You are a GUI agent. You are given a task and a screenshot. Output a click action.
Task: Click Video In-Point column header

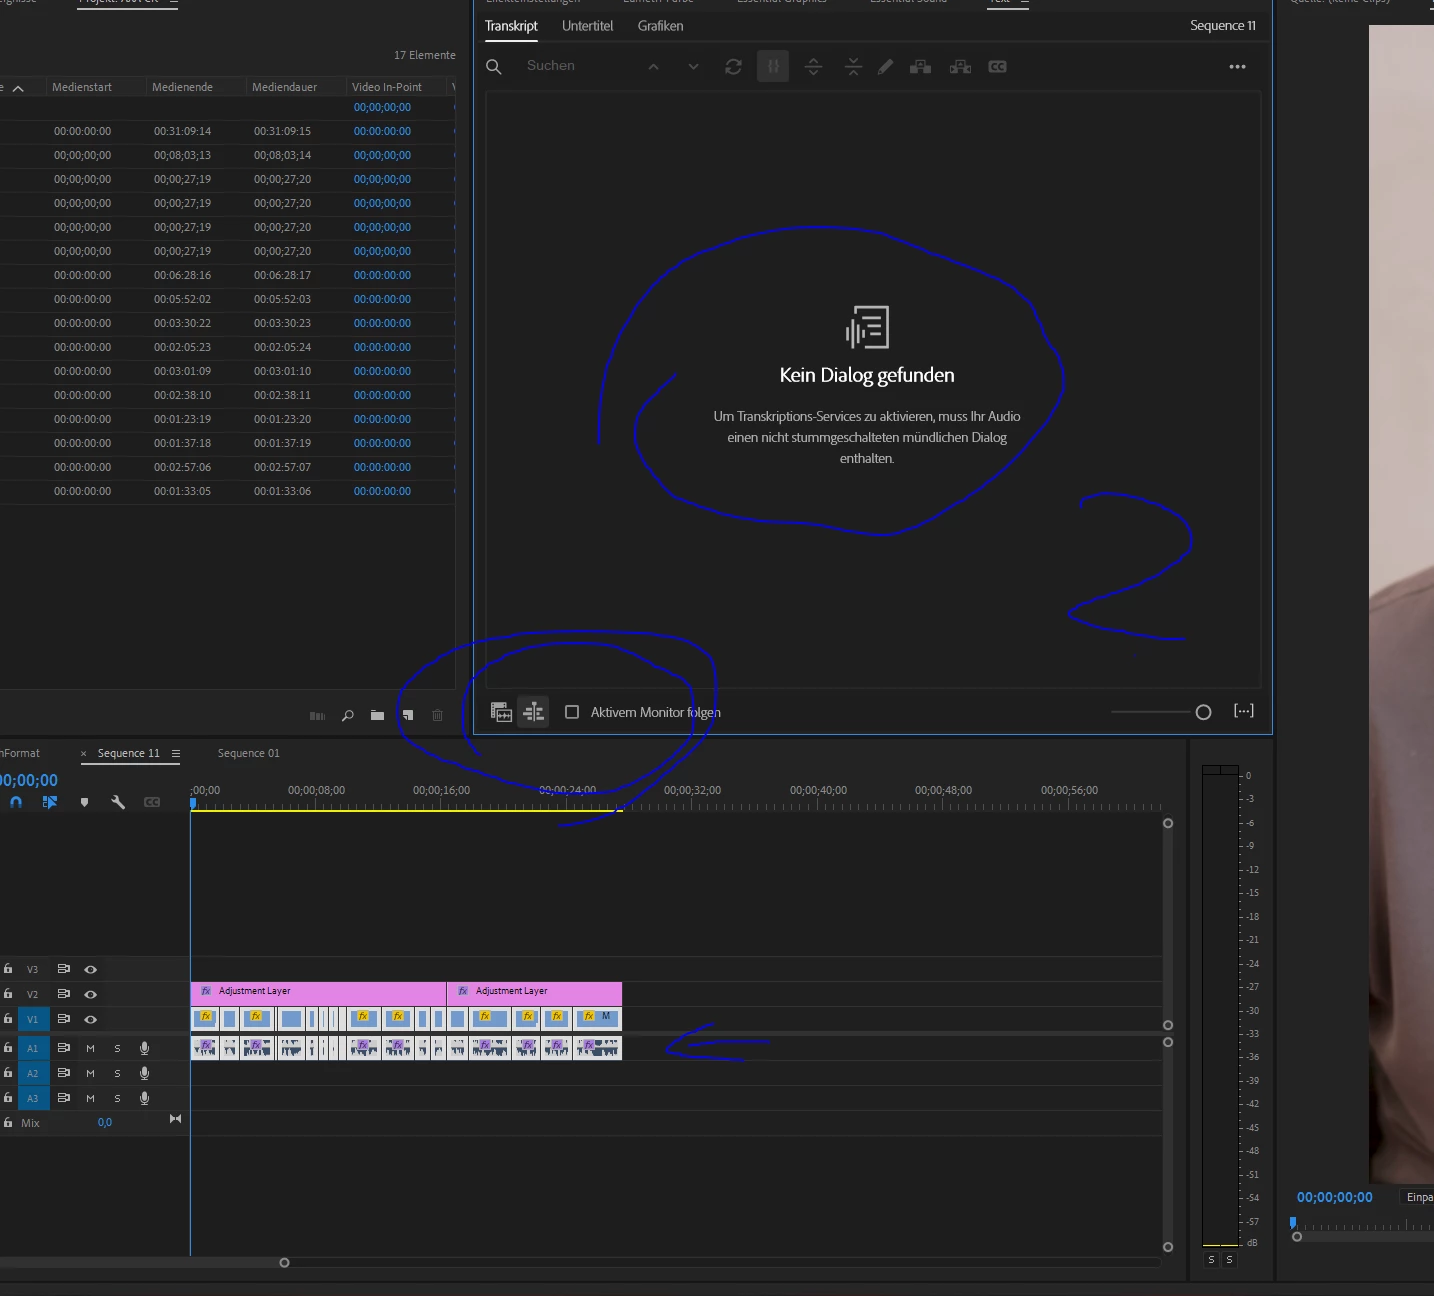point(387,87)
